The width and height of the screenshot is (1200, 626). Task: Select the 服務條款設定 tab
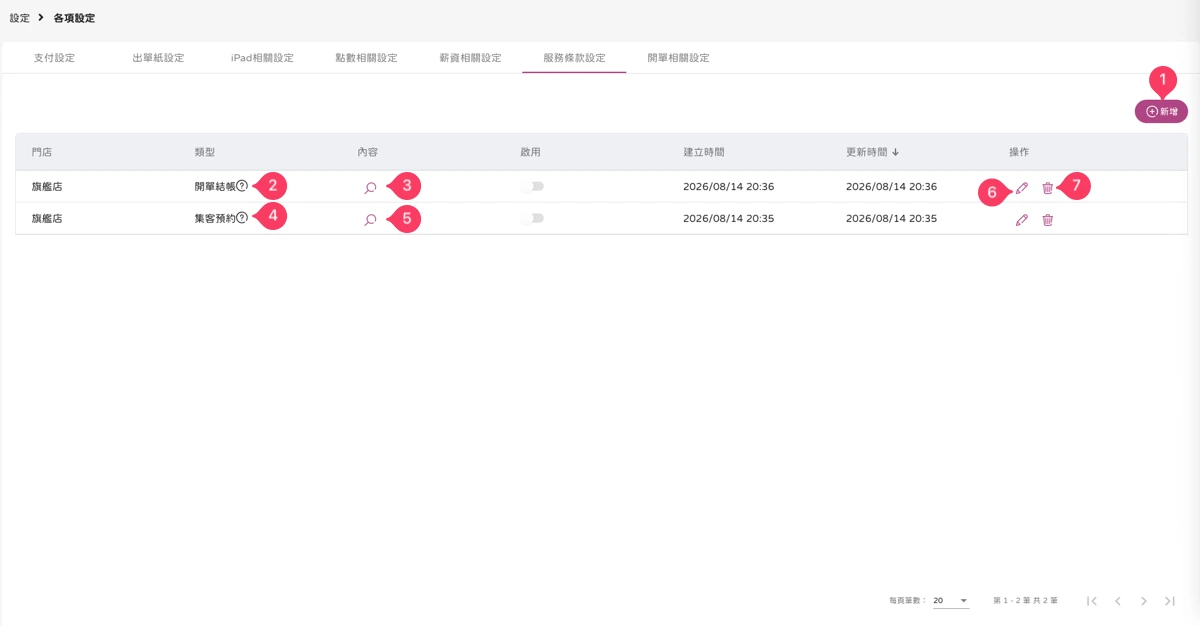click(574, 58)
